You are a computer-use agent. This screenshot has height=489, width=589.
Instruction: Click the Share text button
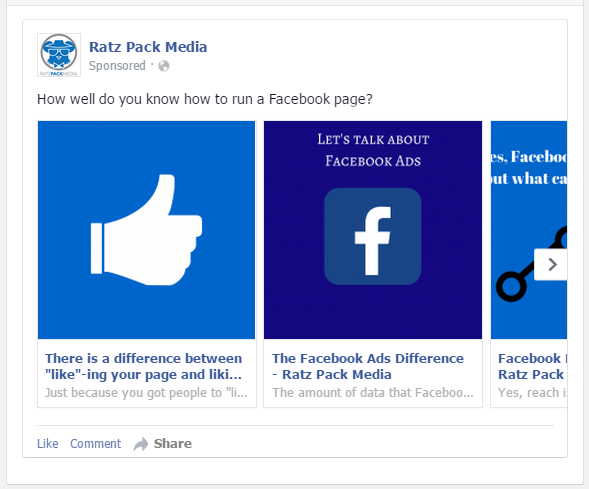pyautogui.click(x=173, y=444)
